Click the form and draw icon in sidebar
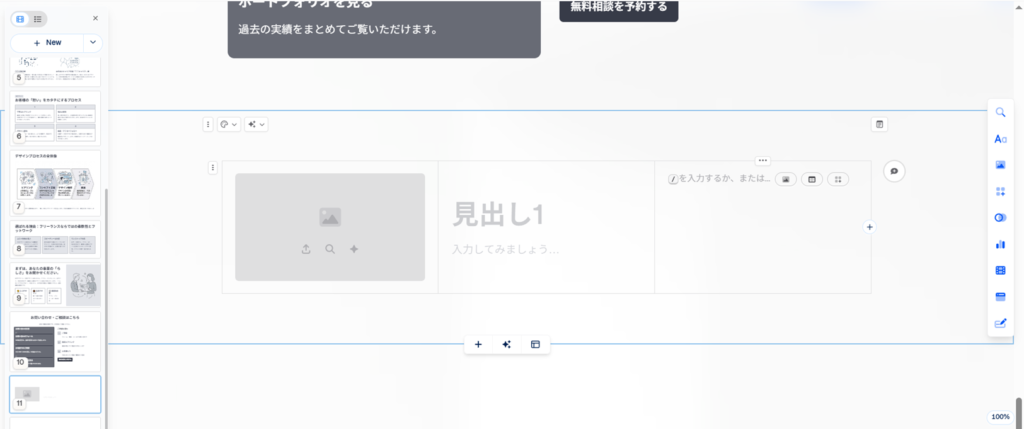This screenshot has width=1024, height=429. pyautogui.click(x=1000, y=323)
